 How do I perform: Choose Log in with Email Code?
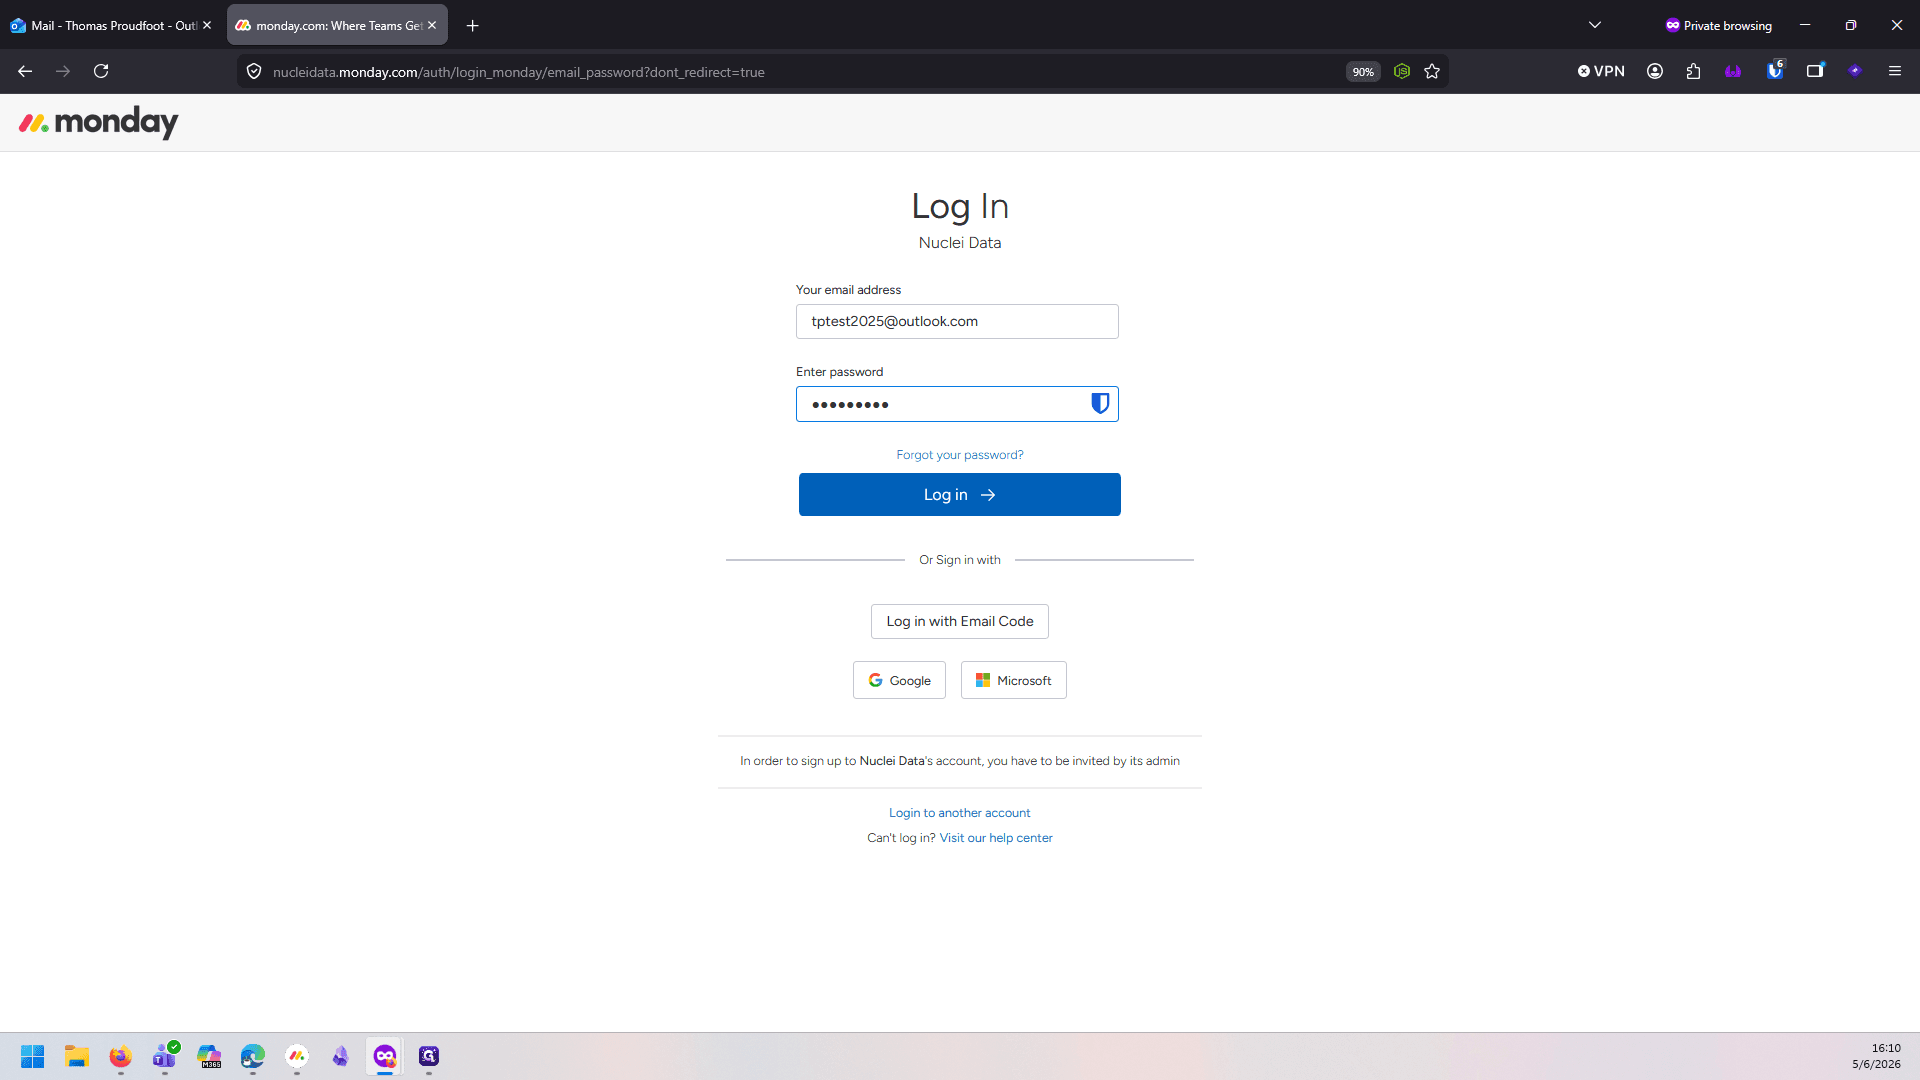(960, 621)
